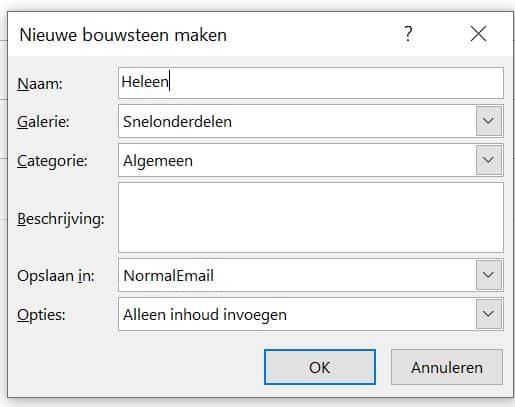Viewport: 515px width, 407px height.
Task: Click the Naam label
Action: click(40, 83)
